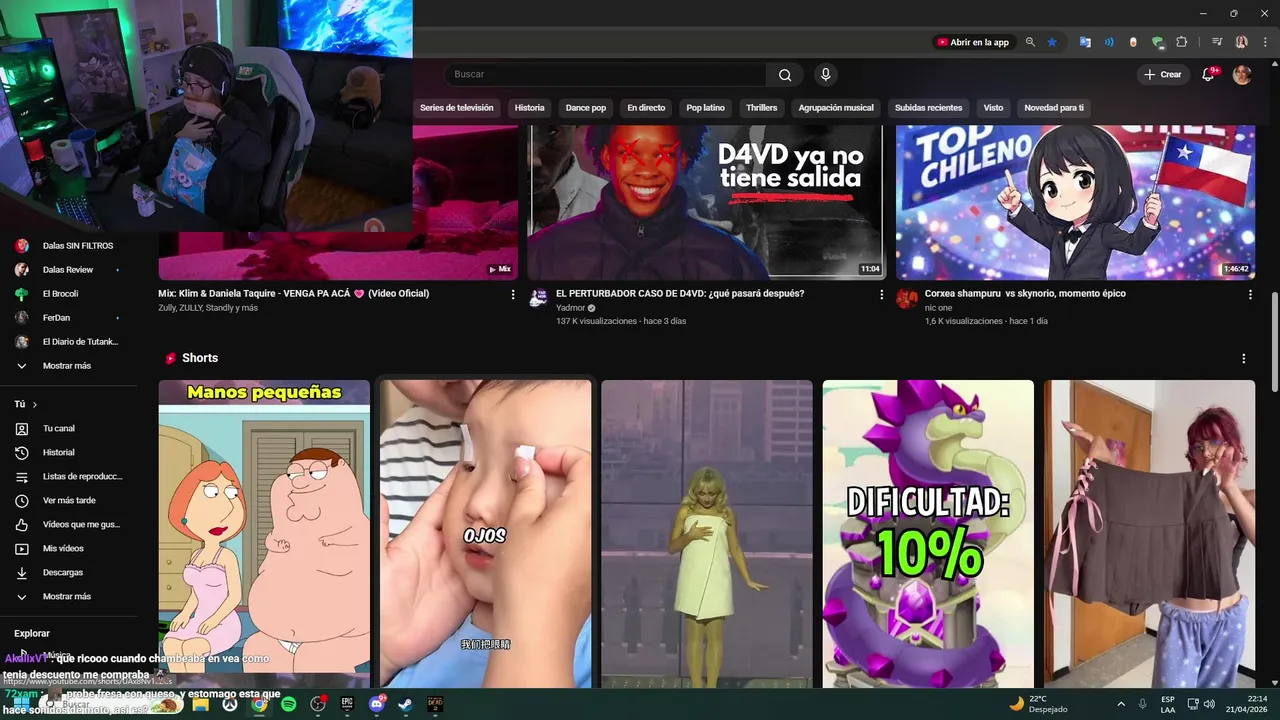Image resolution: width=1280 pixels, height=720 pixels.
Task: Click the Yadmor channel avatar
Action: 539,297
